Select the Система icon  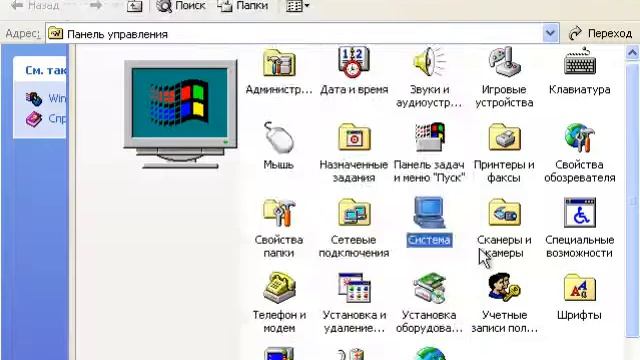click(429, 213)
